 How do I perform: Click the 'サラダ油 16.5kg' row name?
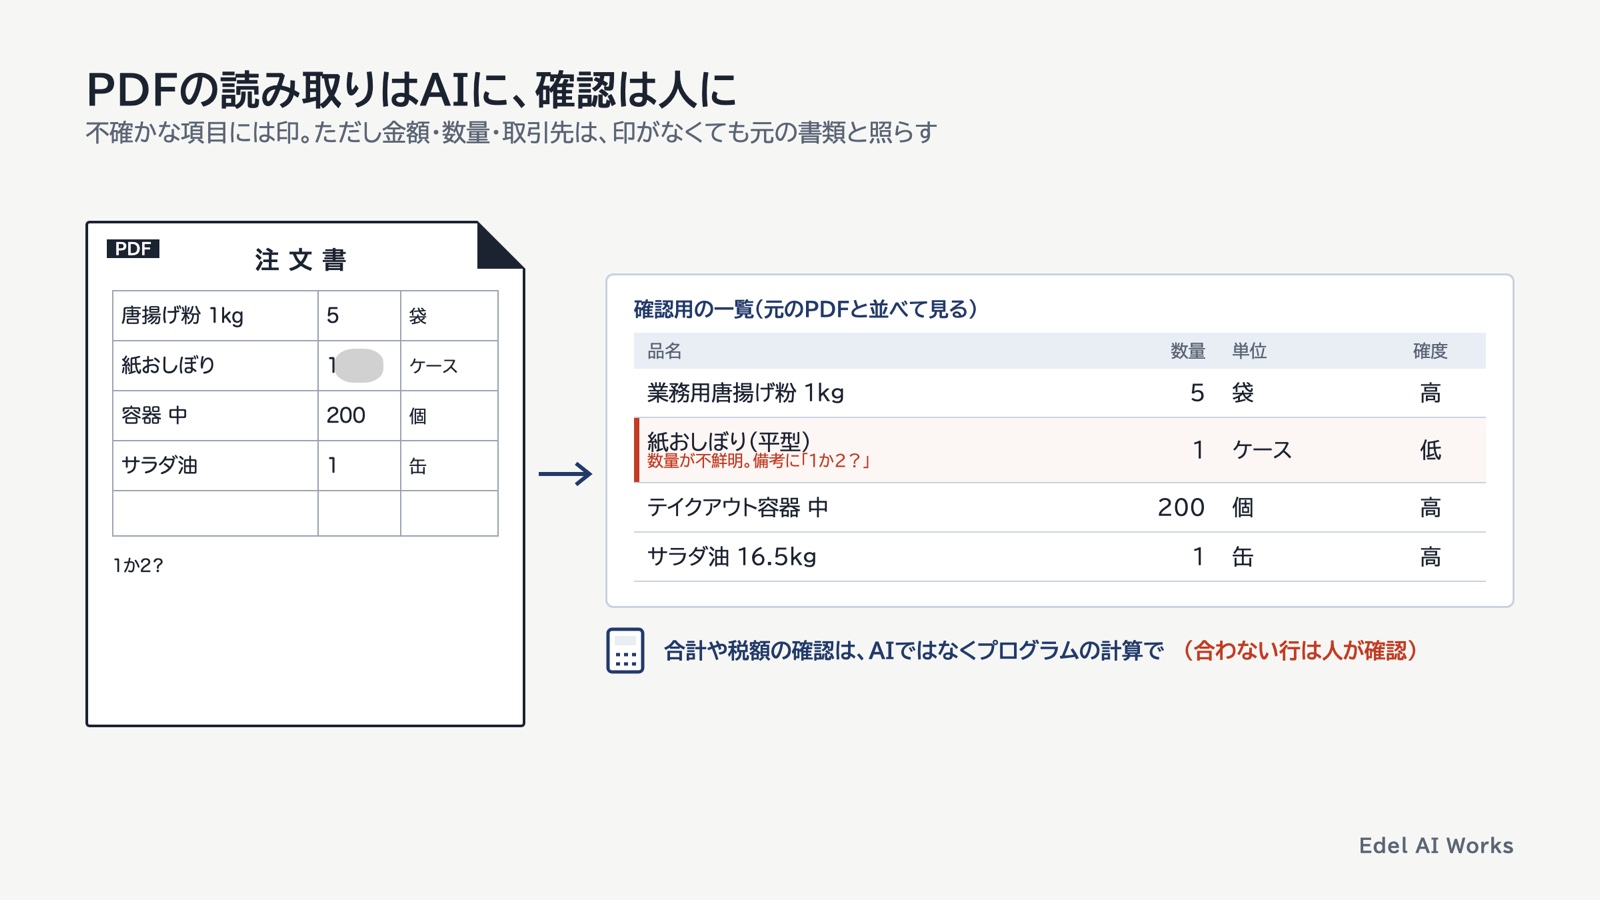pyautogui.click(x=732, y=557)
